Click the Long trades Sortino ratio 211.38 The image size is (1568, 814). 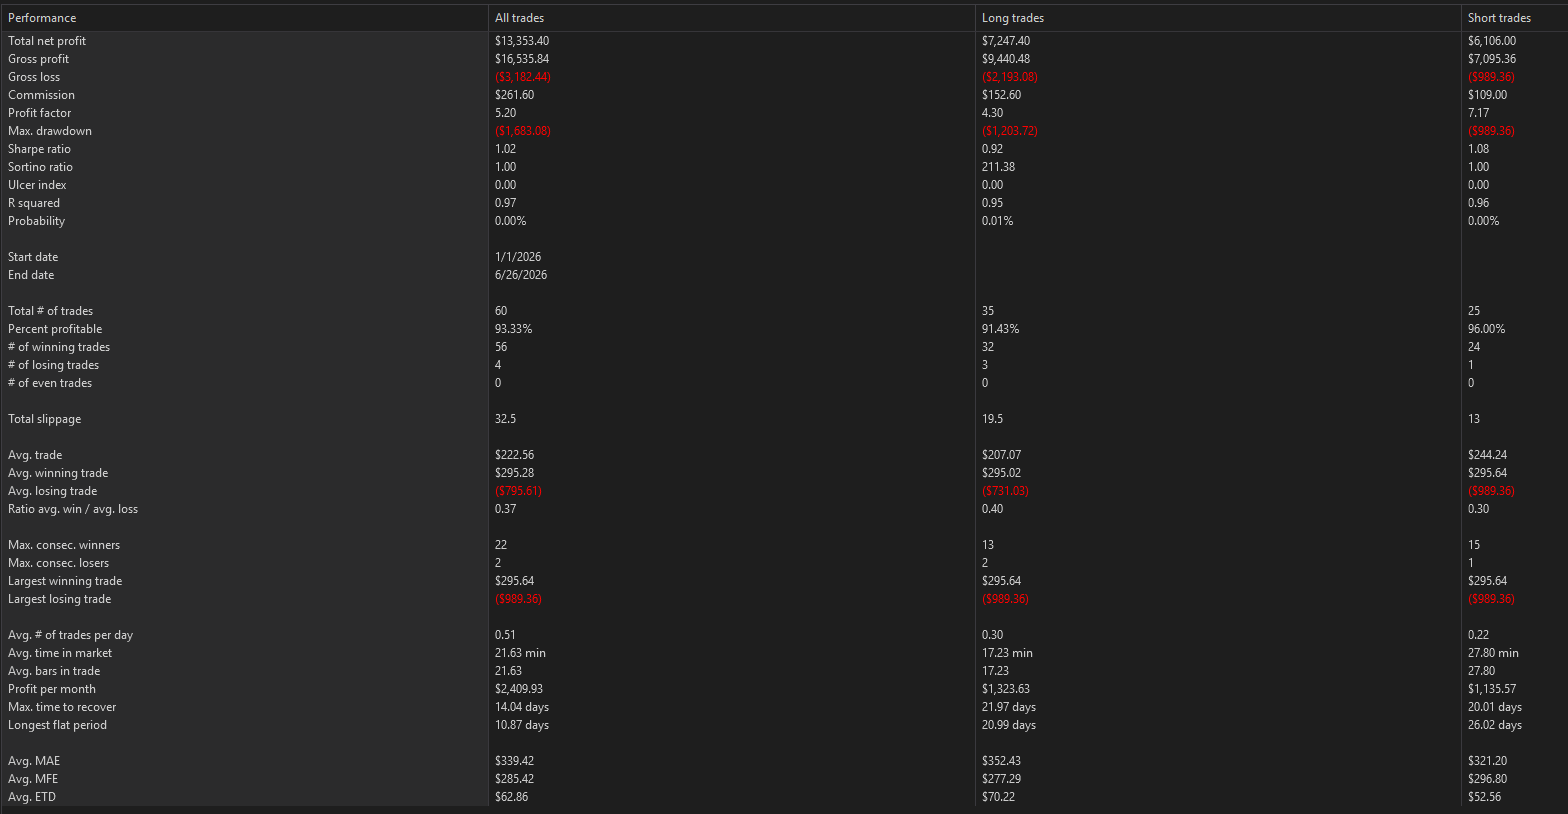point(998,167)
